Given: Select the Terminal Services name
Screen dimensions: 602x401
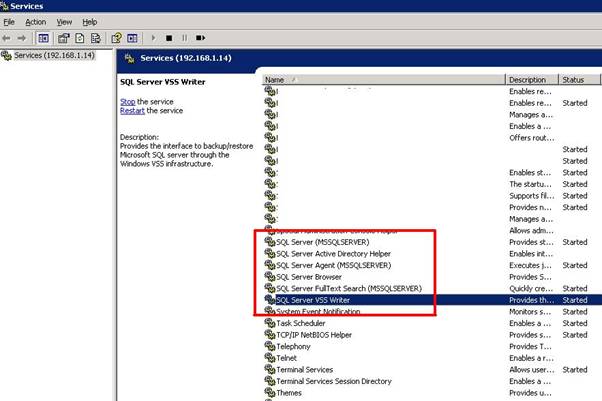Looking at the screenshot, I should point(304,370).
